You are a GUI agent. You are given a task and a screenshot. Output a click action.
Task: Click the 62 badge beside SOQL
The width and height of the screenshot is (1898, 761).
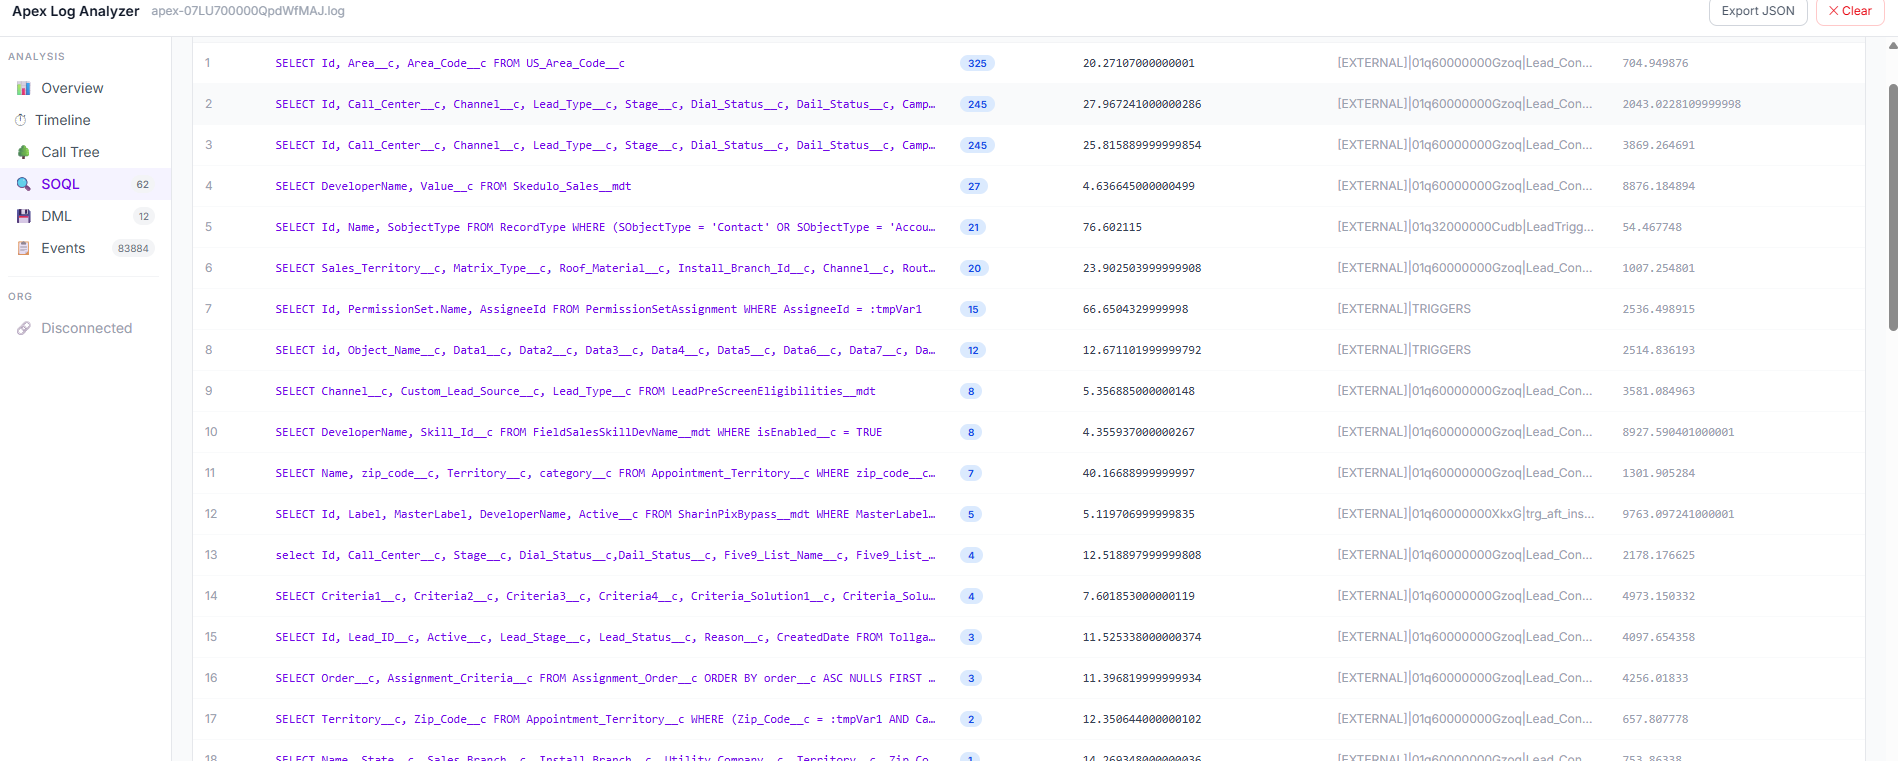pos(143,184)
